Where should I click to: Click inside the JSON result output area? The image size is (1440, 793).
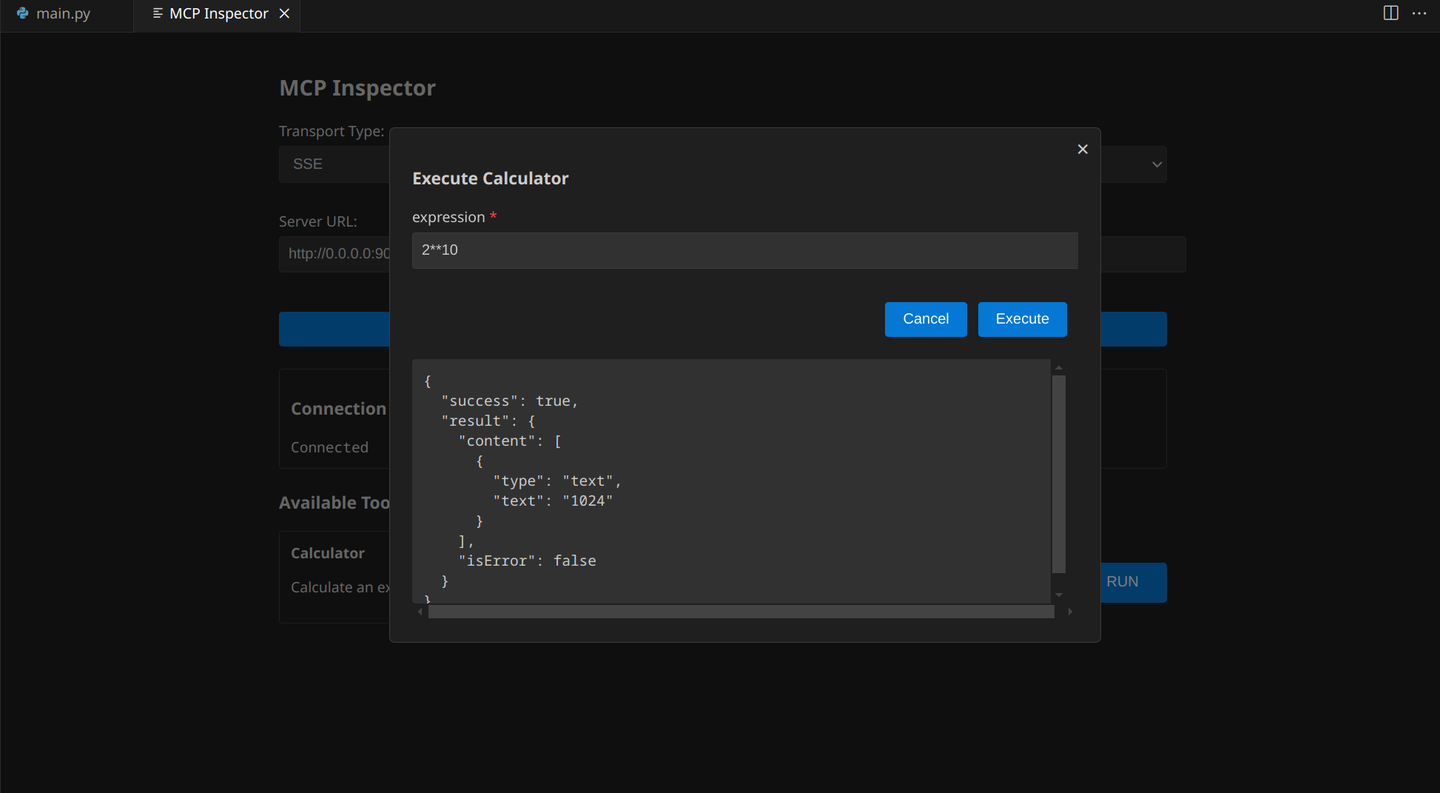coord(730,480)
